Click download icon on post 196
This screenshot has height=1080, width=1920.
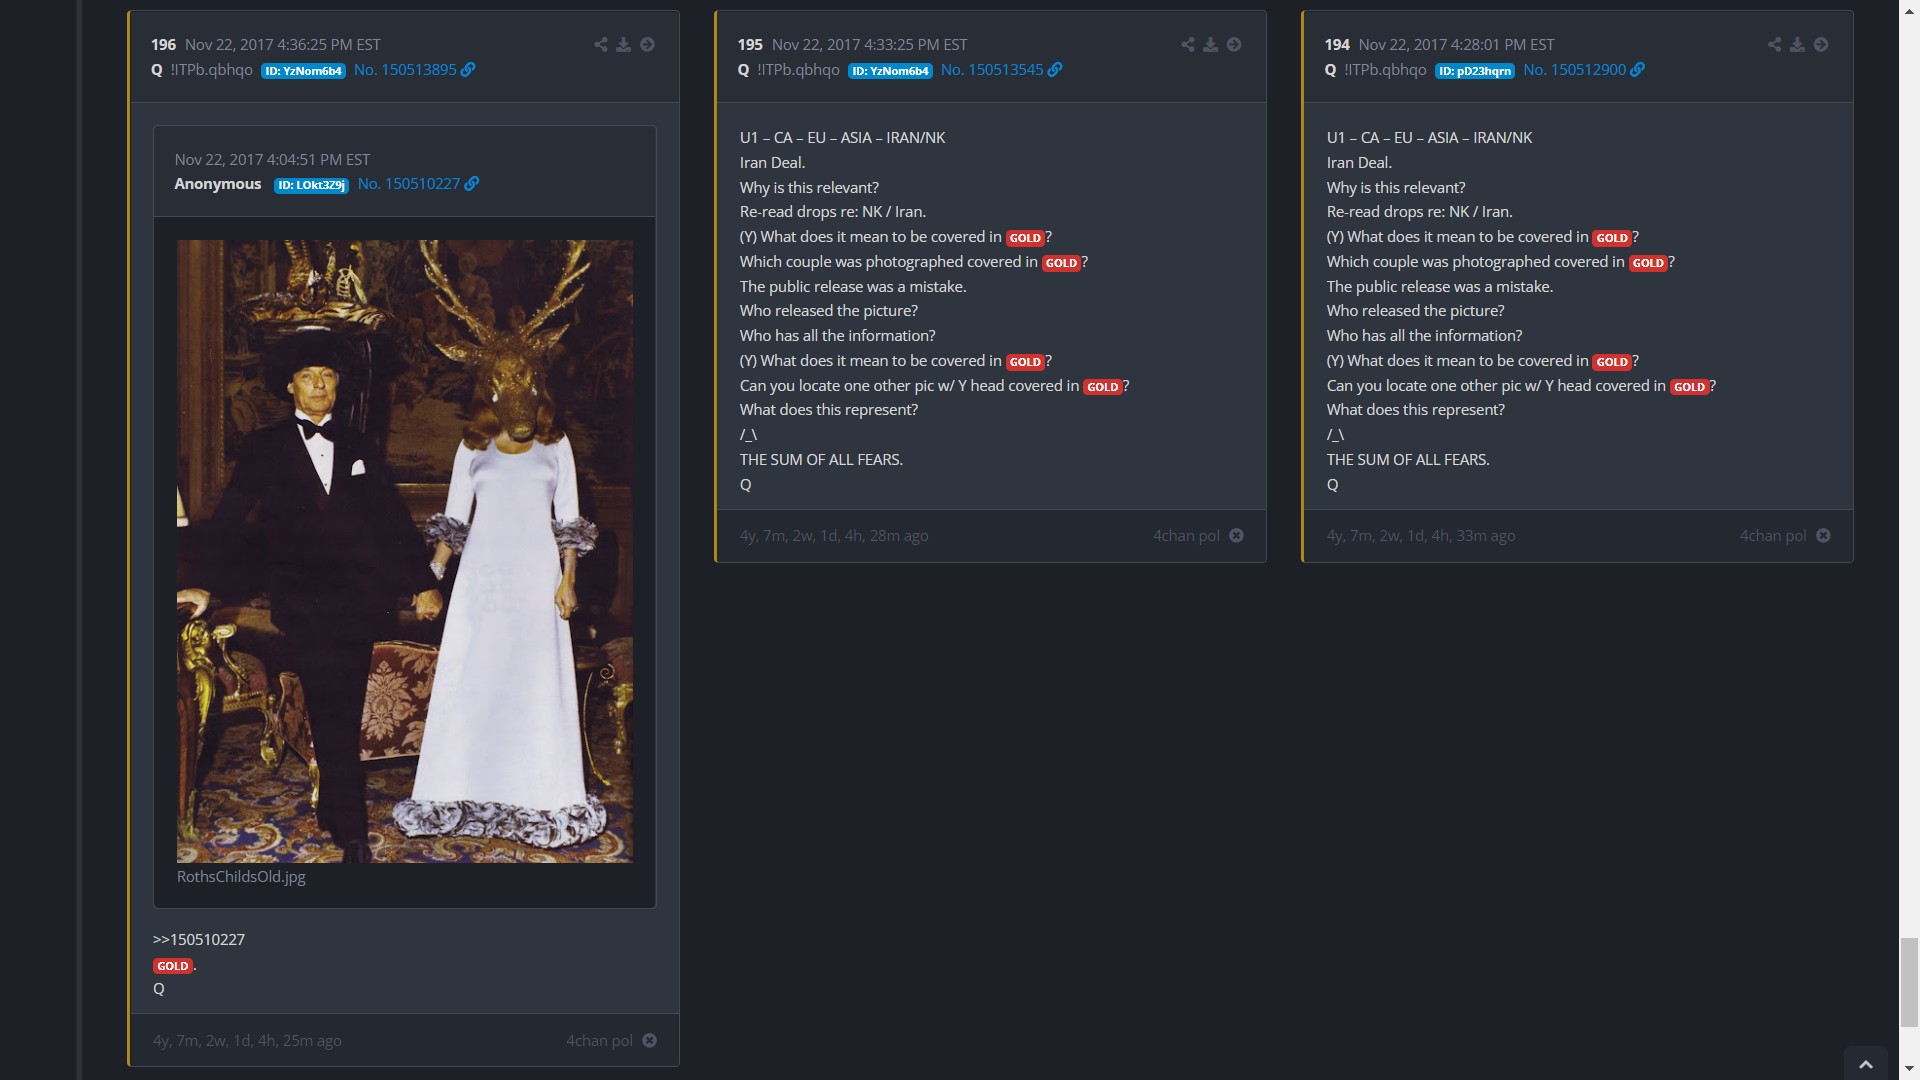point(624,45)
